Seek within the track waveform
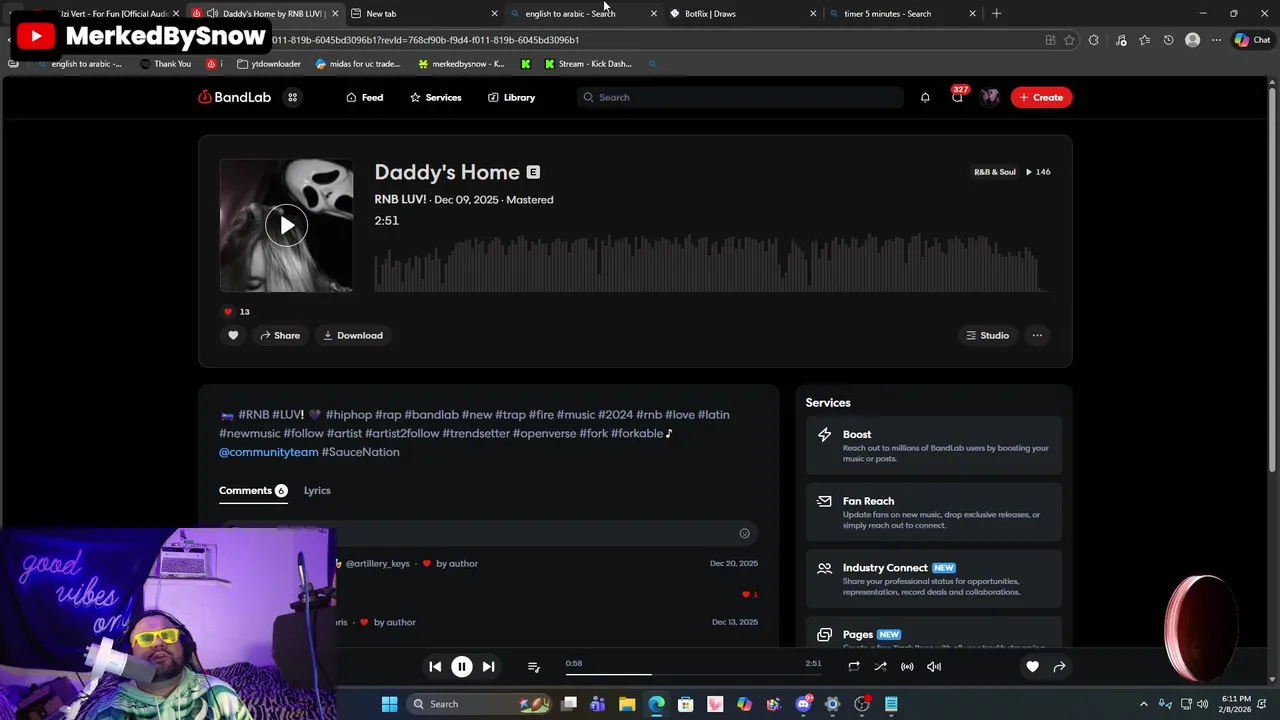Image resolution: width=1280 pixels, height=720 pixels. (x=712, y=262)
